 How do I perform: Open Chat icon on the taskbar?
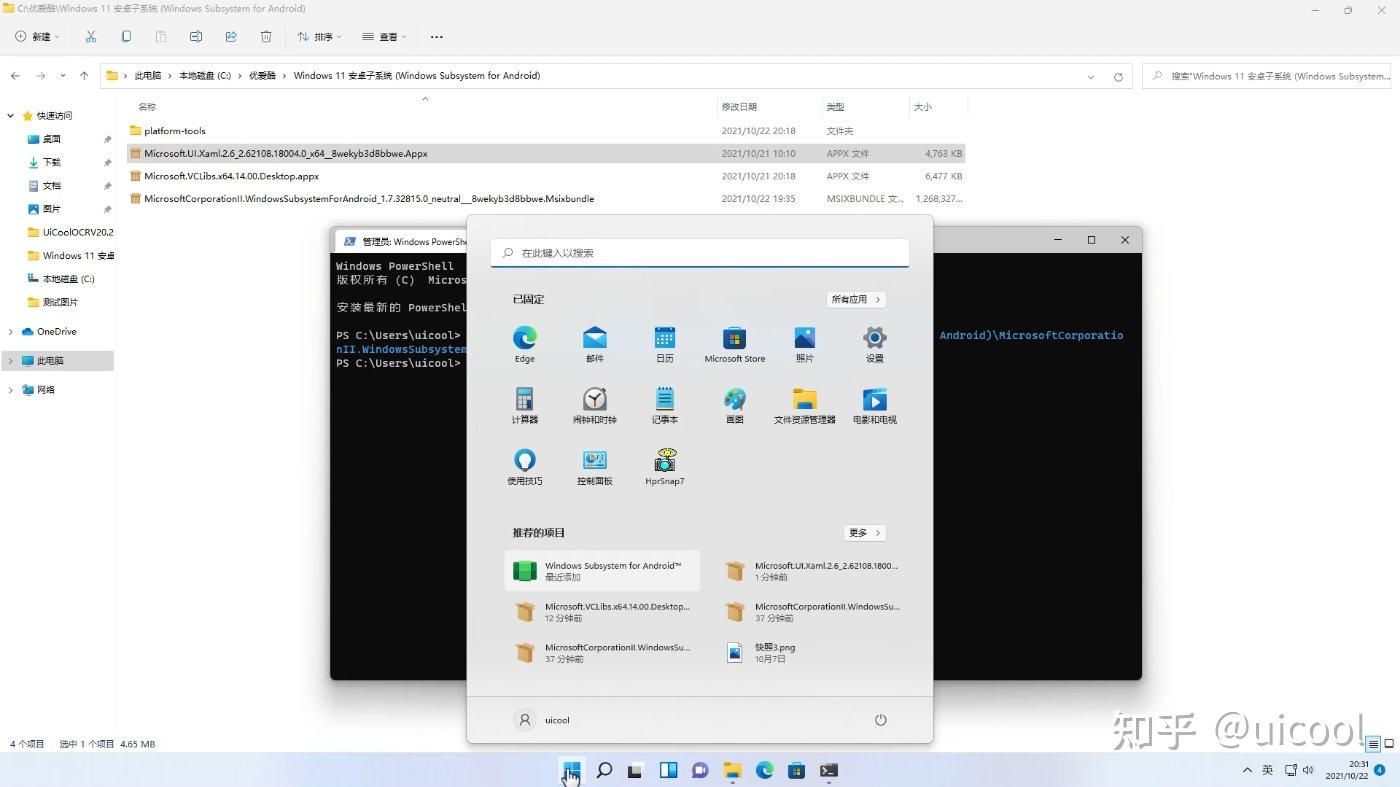pos(700,770)
